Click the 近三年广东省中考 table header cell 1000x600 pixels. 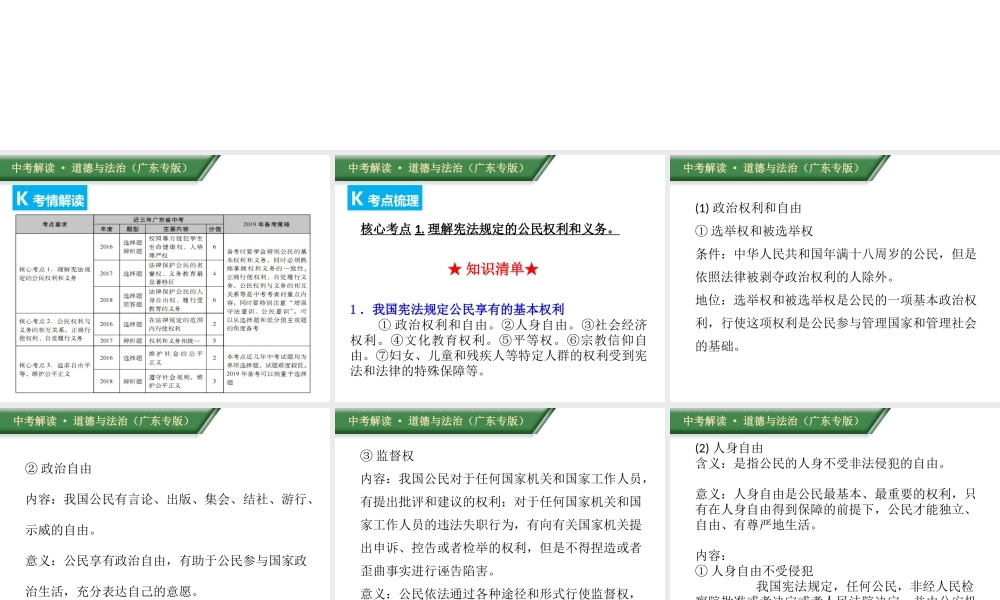[x=158, y=220]
